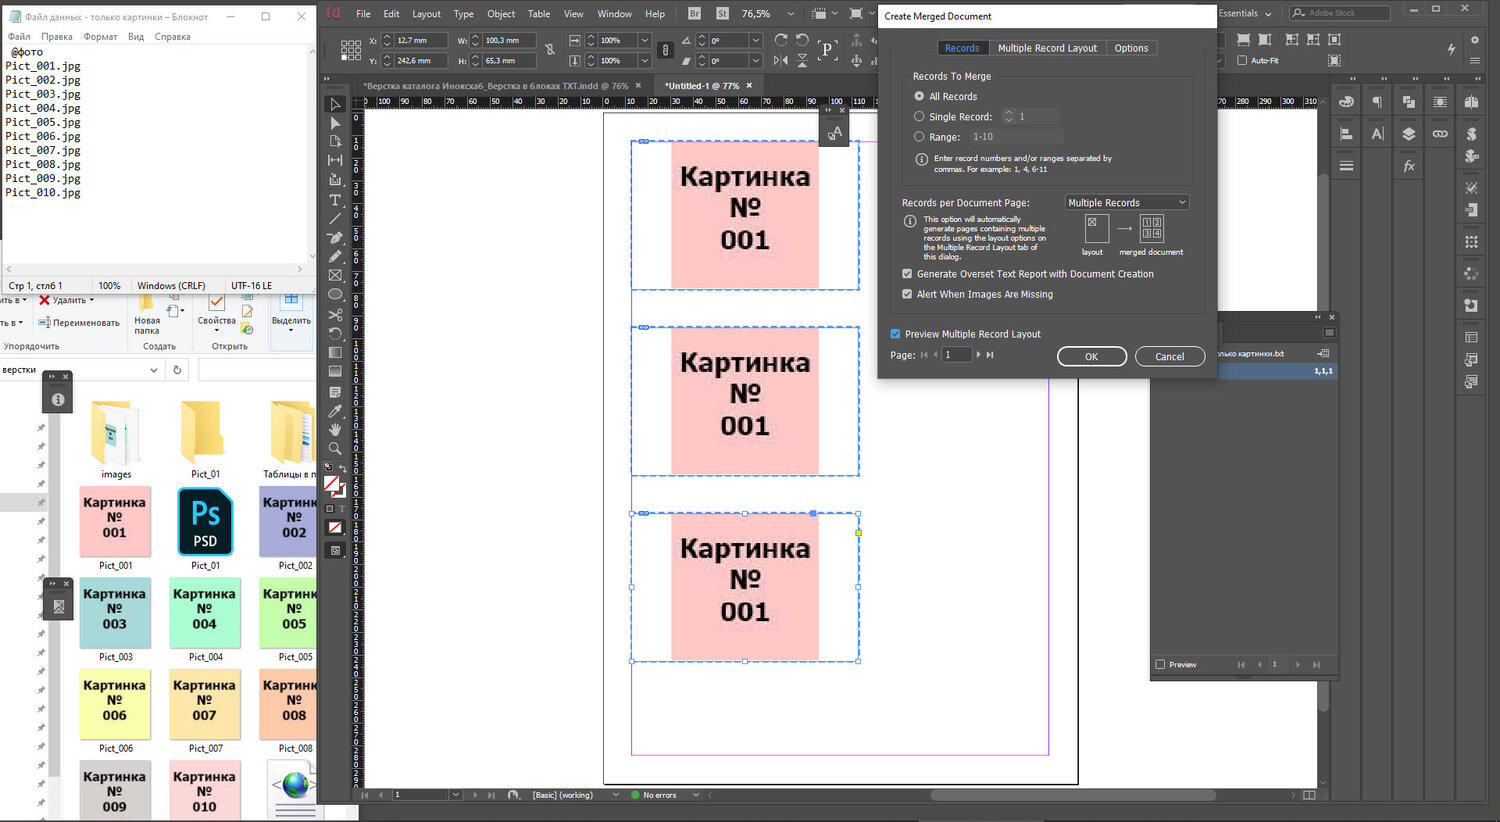Click Переименовать in Explorer ribbon
This screenshot has width=1500, height=822.
coord(78,322)
